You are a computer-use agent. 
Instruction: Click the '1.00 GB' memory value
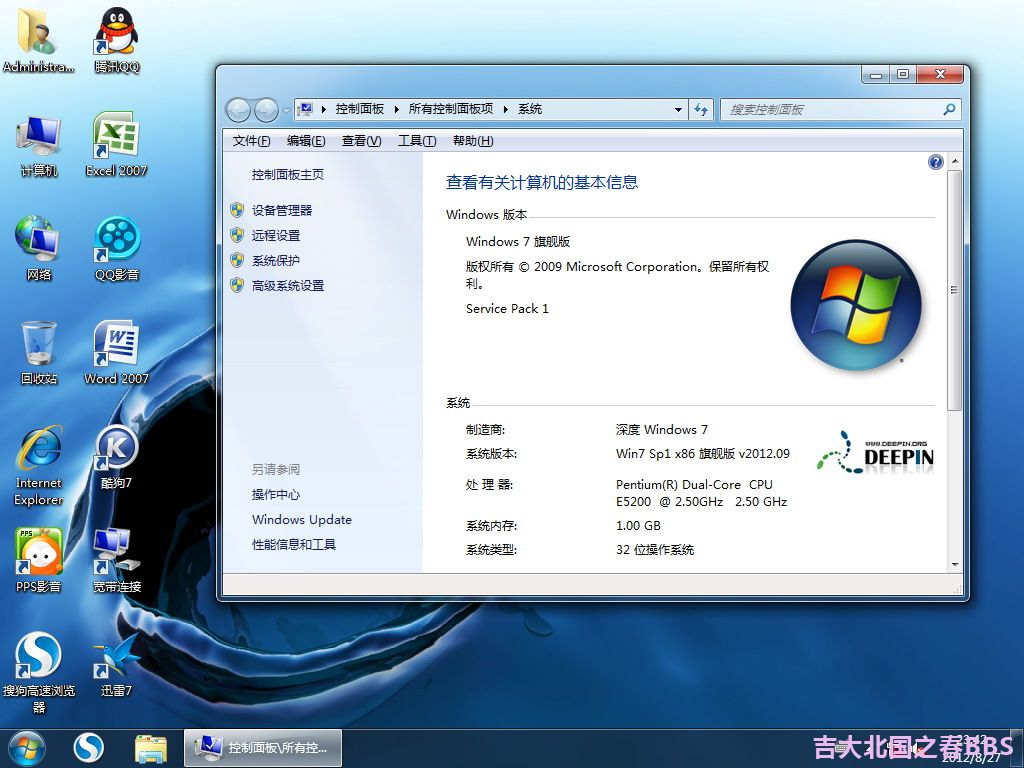[x=638, y=526]
